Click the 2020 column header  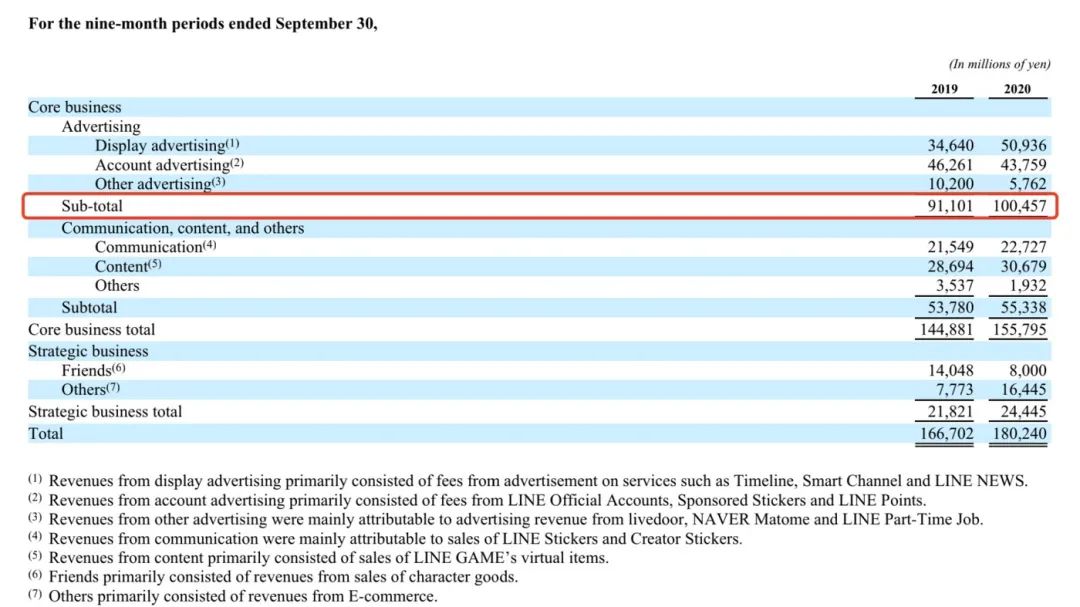pyautogui.click(x=1017, y=89)
